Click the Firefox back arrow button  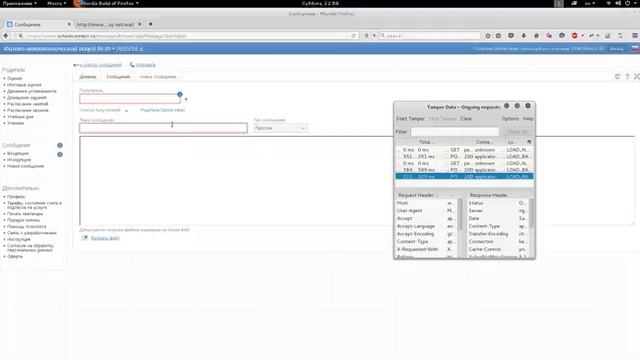tap(6, 36)
